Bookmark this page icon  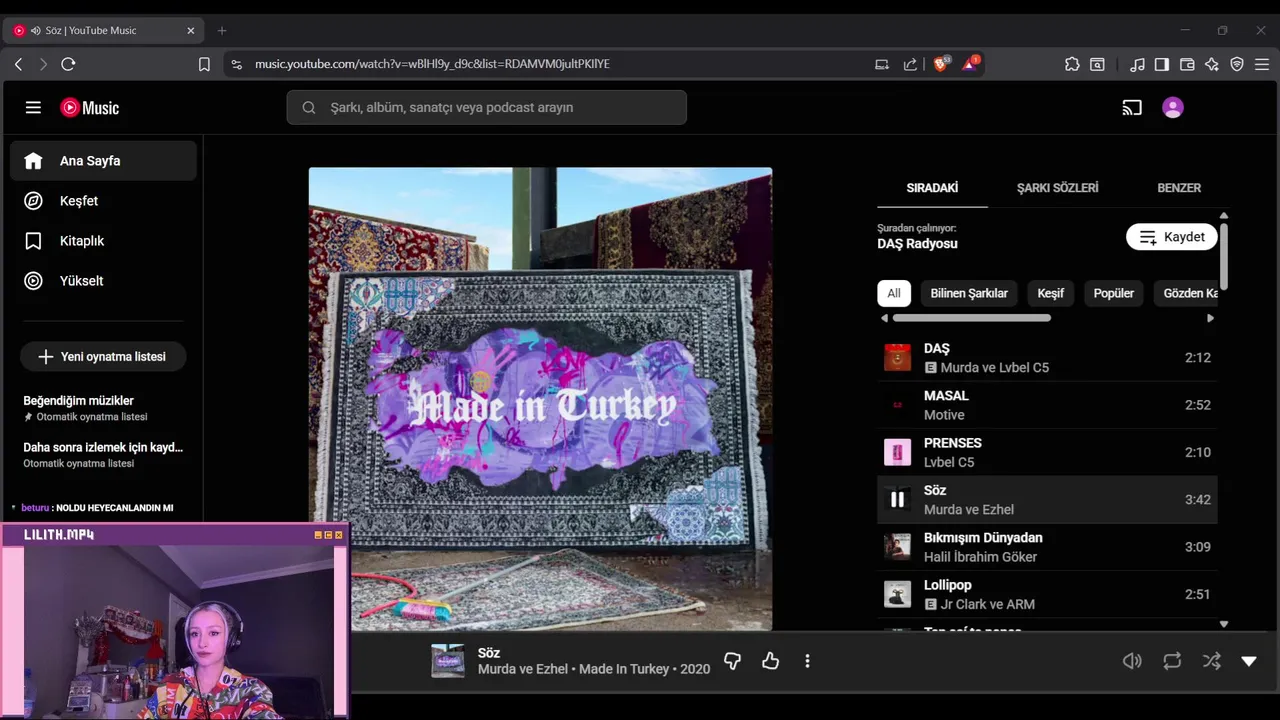[204, 64]
